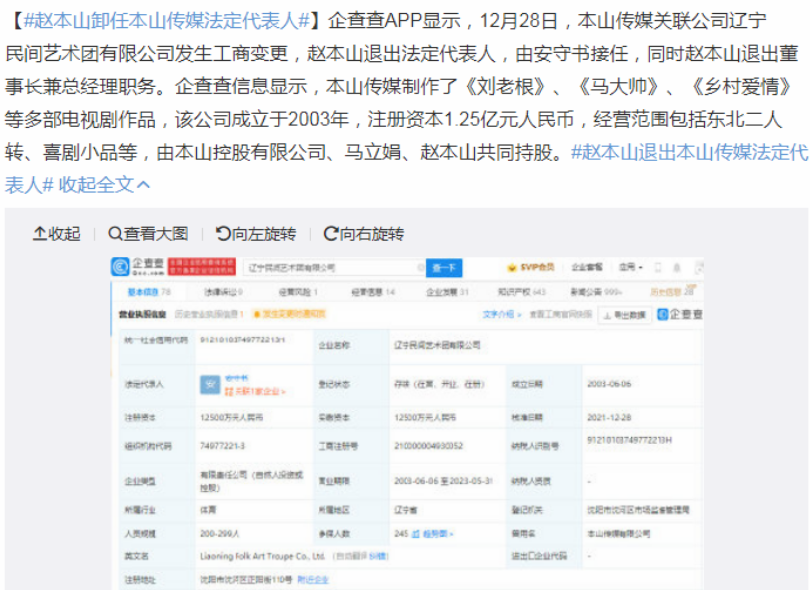Screen dimensions: 810x590
Task: Switch to the 历史信息 28 VIP tab
Action: click(x=672, y=291)
